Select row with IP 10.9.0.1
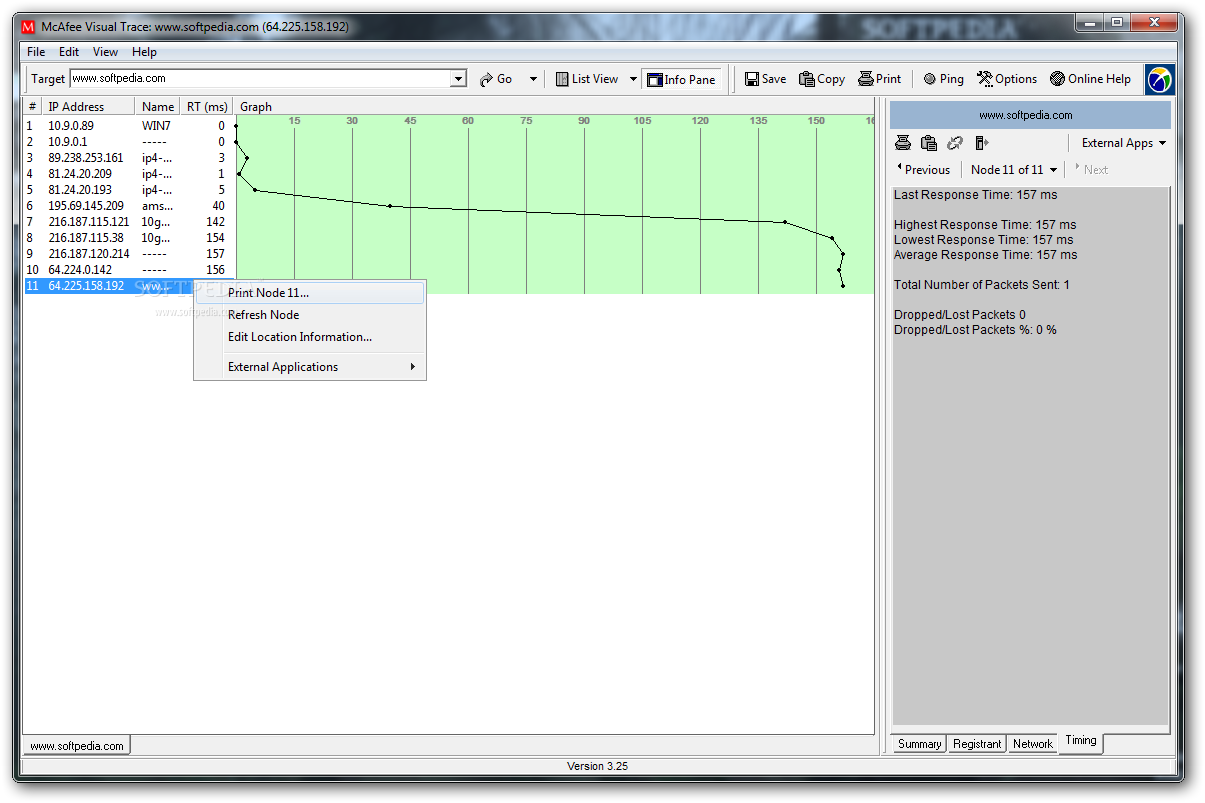The height and width of the screenshot is (803, 1205). 129,142
